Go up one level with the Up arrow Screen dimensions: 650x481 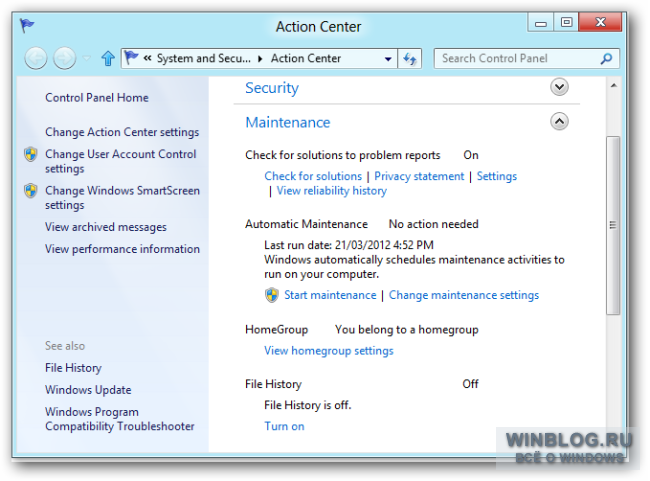coord(108,58)
